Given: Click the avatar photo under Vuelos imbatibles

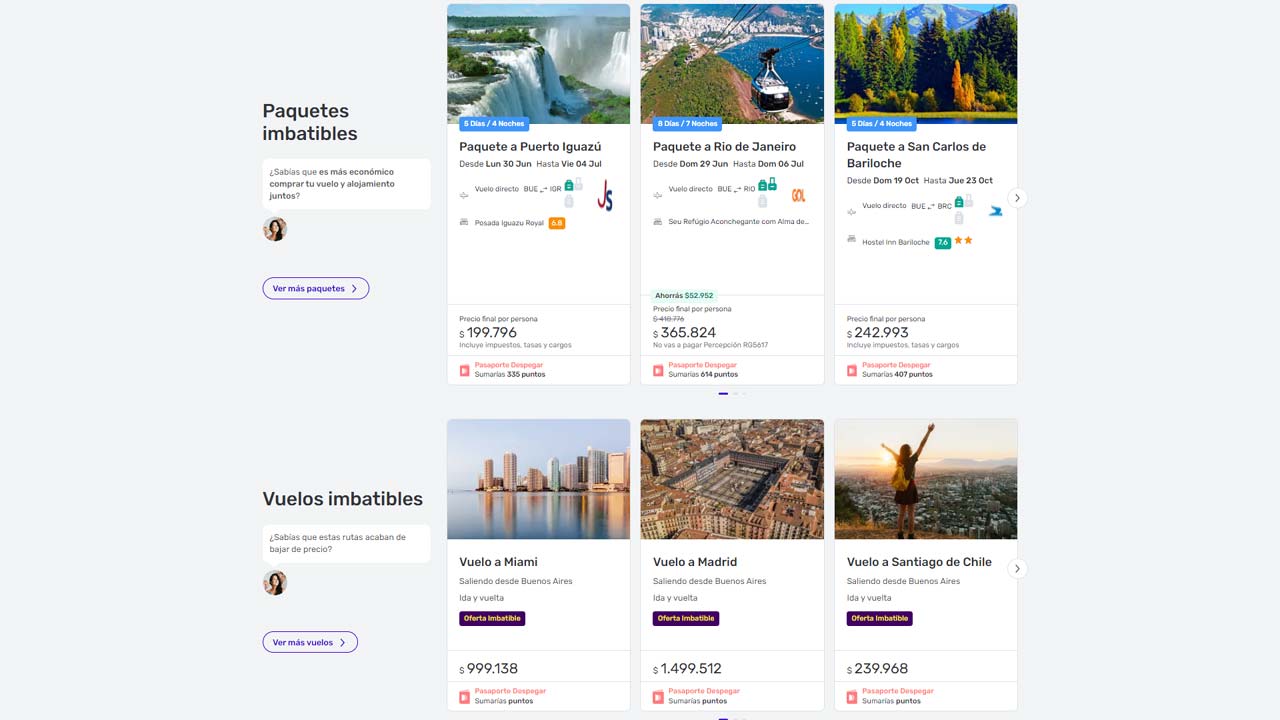Looking at the screenshot, I should tap(275, 582).
